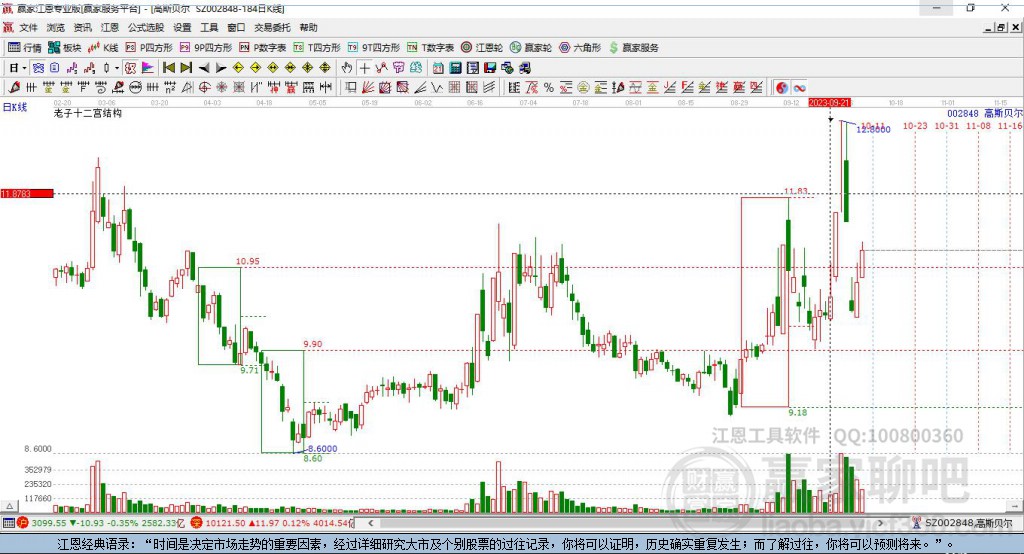Screen dimensions: 1024x554
Task: Click the 日K线 label
Action: click(x=15, y=107)
